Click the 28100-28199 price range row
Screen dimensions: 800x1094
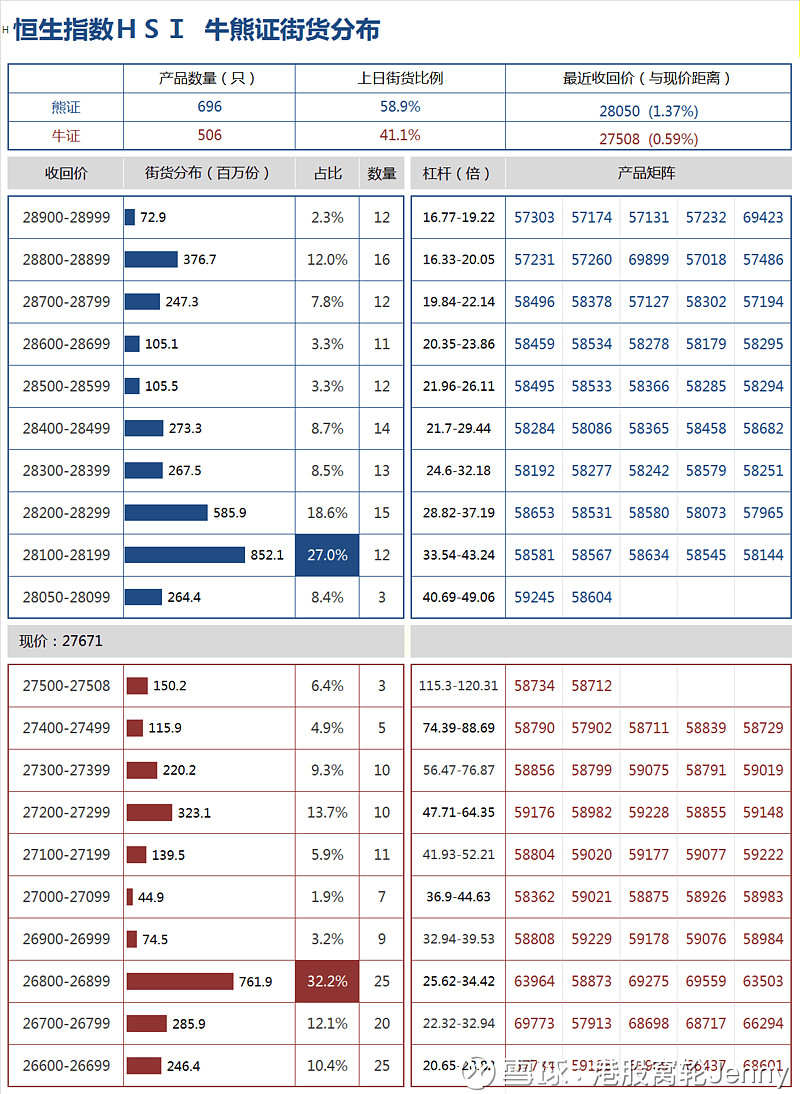pyautogui.click(x=206, y=555)
